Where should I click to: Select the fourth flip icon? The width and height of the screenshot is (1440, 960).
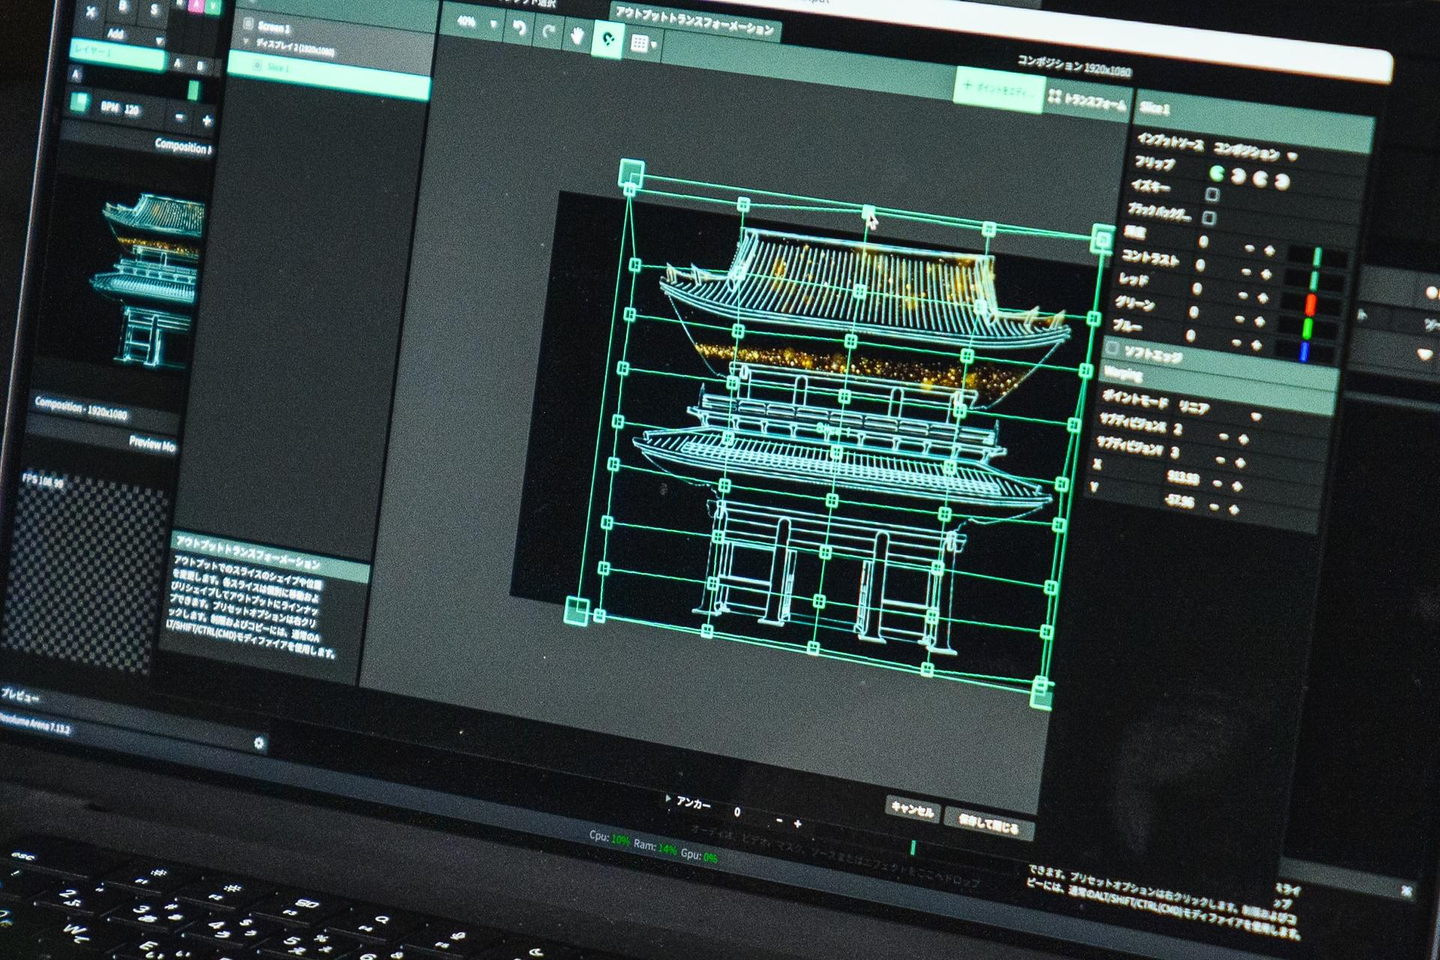1282,182
